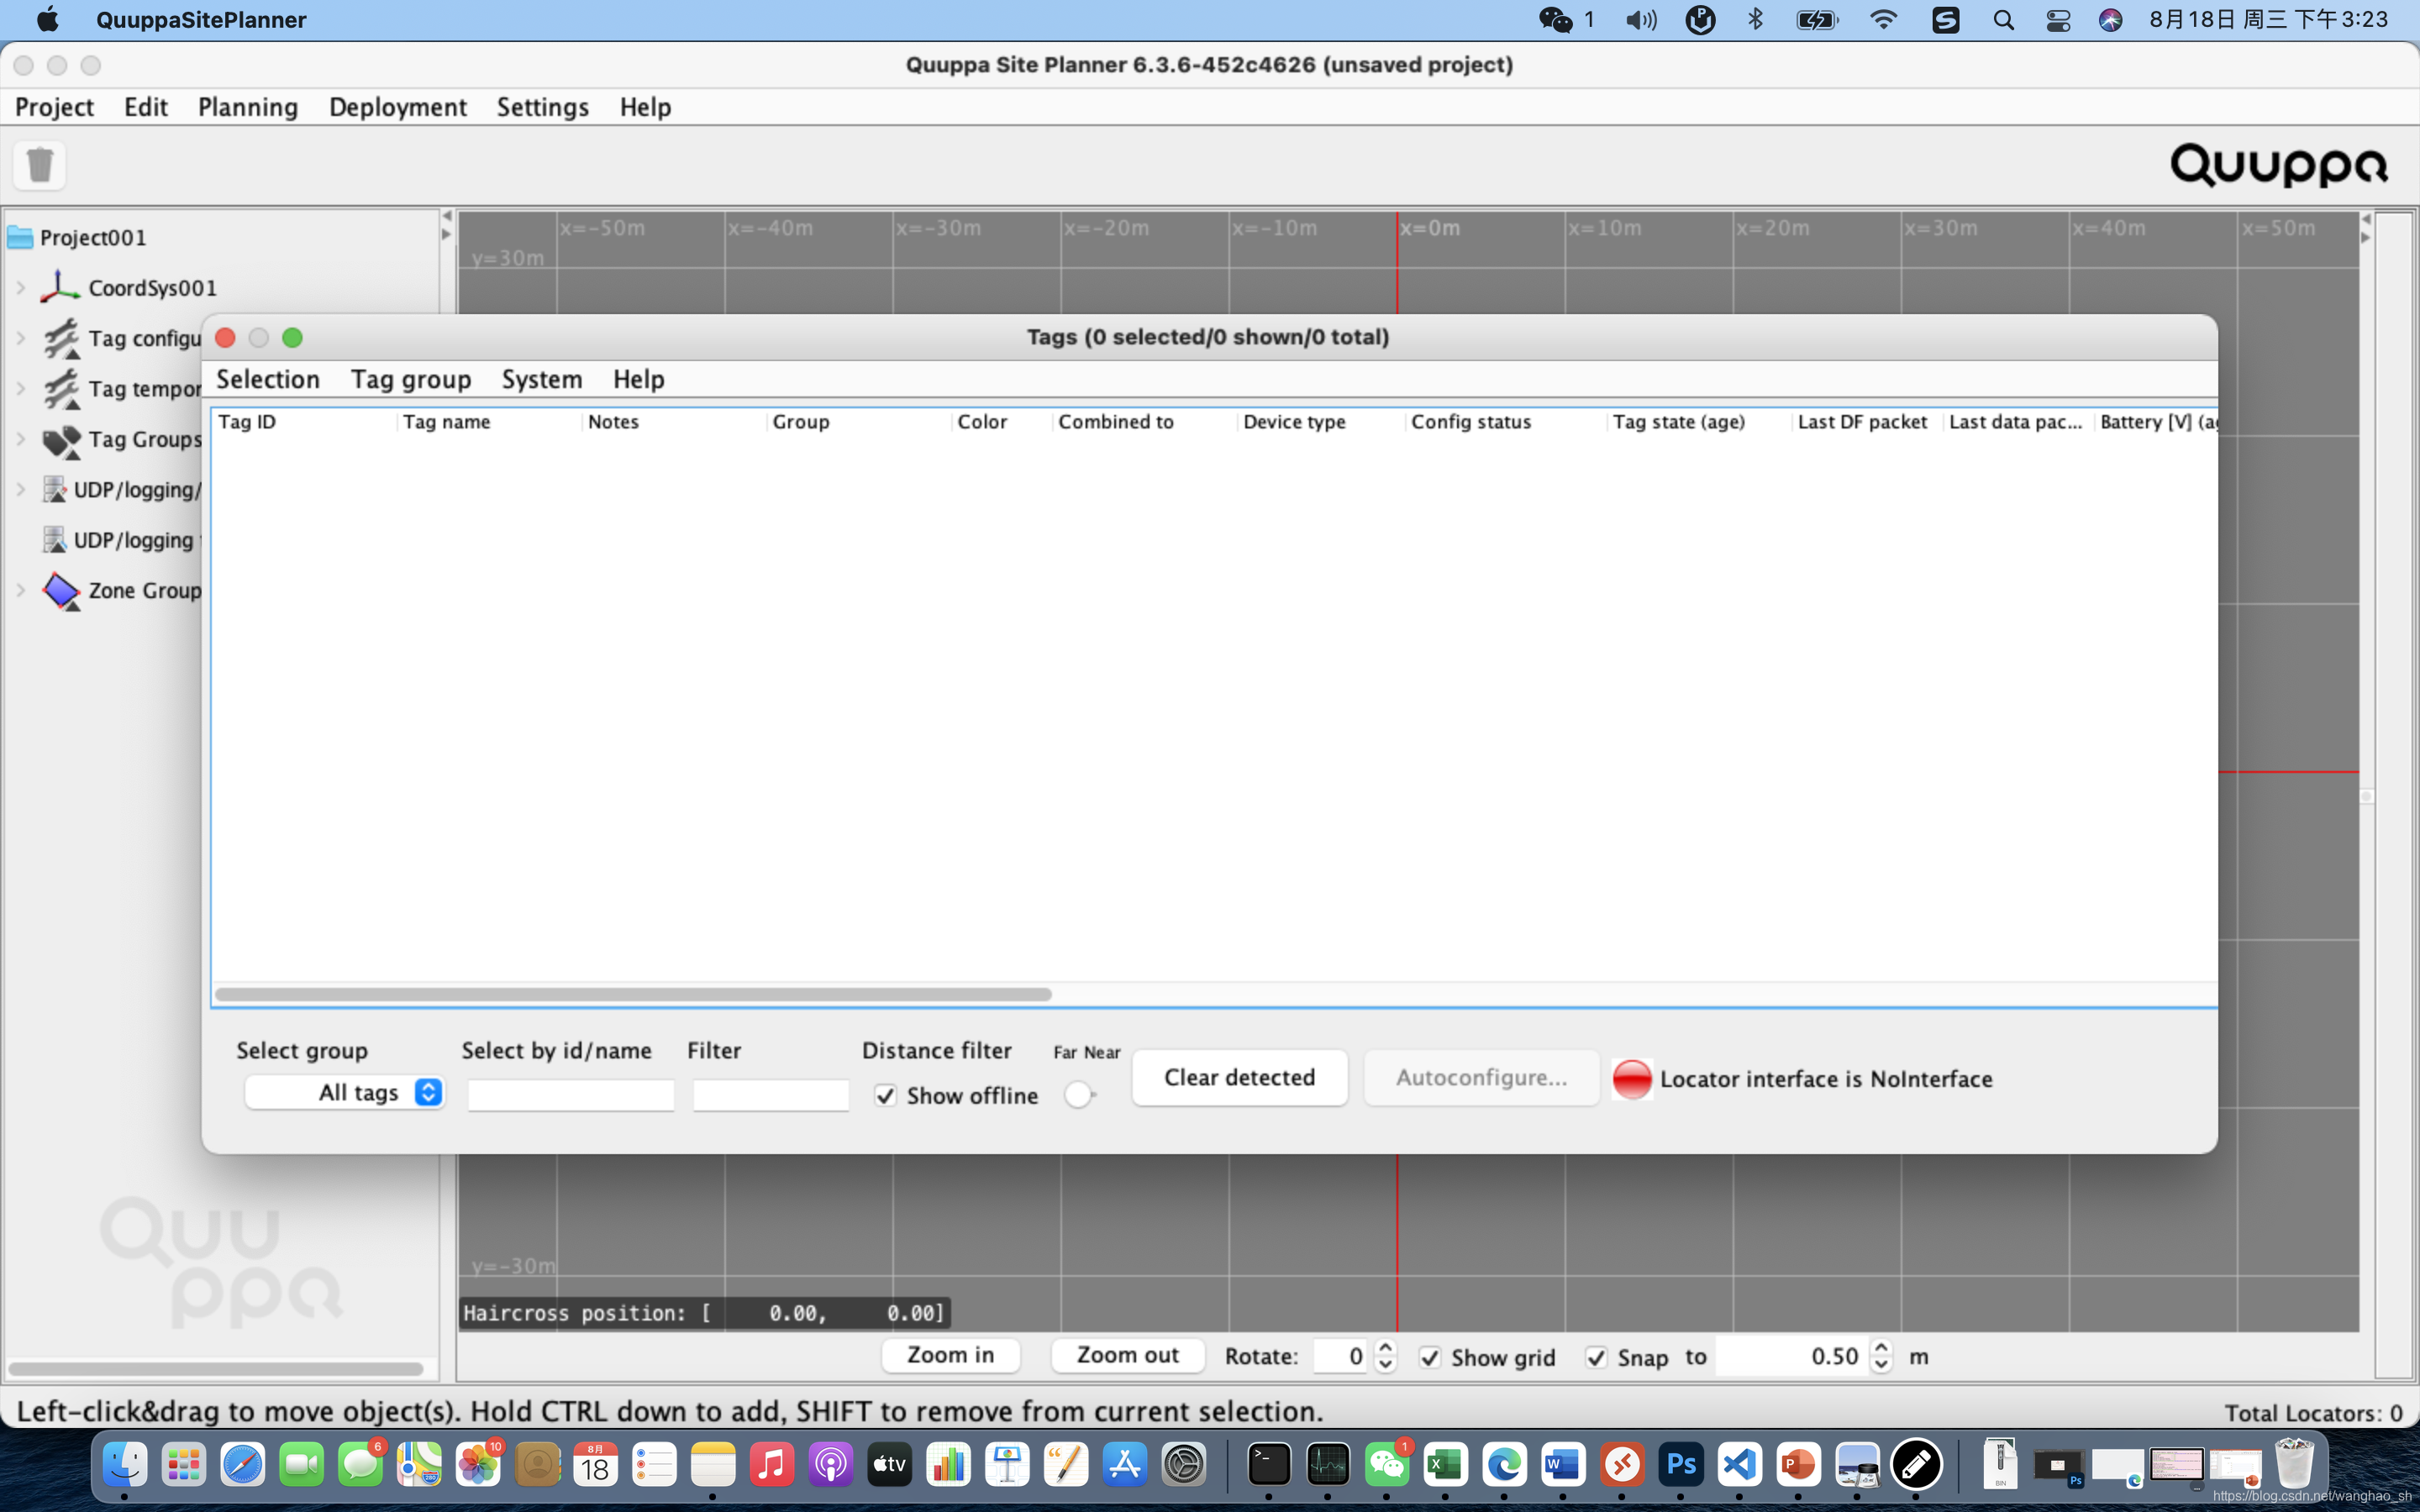Click the Zoom in button
2420x1512 pixels.
click(951, 1356)
